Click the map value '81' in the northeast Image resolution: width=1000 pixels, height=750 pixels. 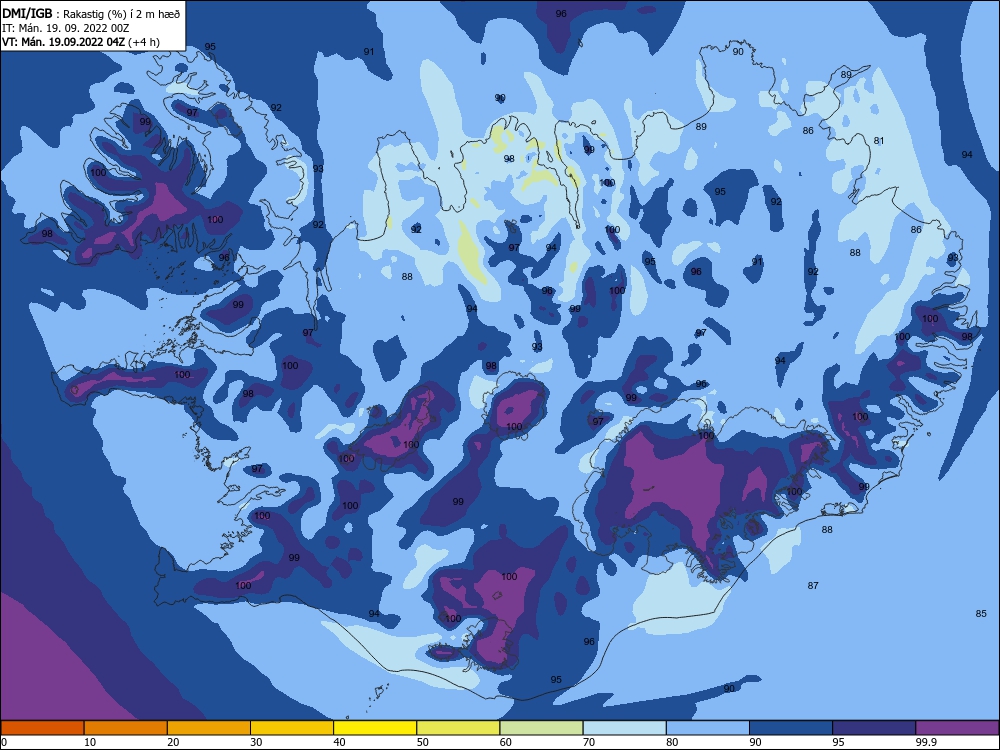tap(879, 141)
